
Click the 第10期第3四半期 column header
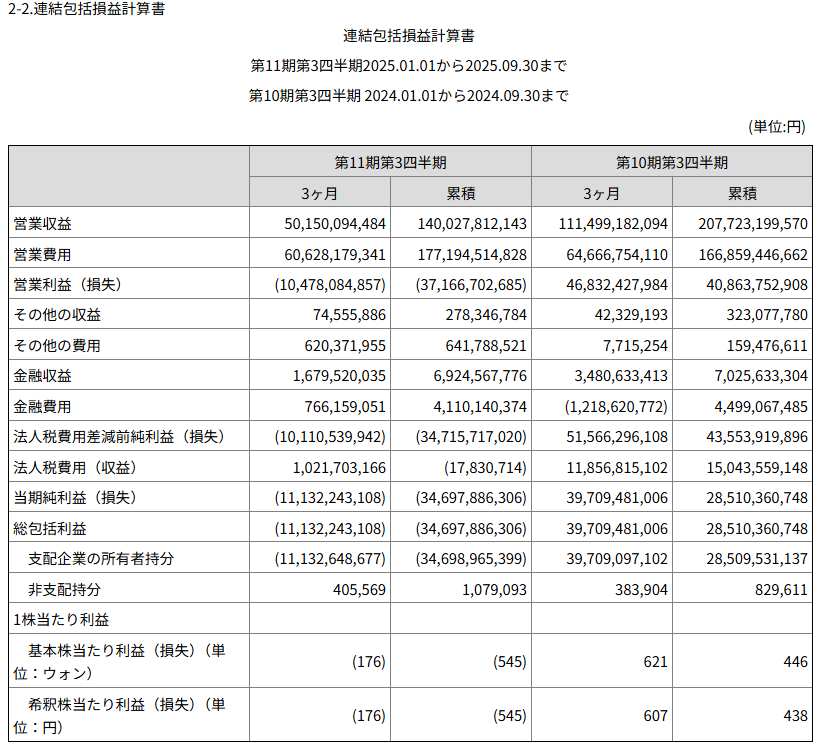point(671,162)
